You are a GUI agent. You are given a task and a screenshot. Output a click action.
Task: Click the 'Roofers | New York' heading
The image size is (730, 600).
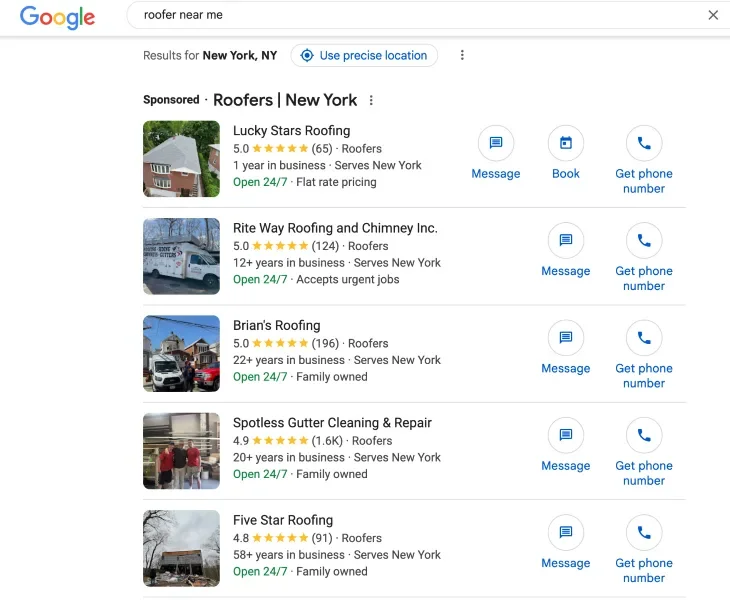[x=285, y=100]
